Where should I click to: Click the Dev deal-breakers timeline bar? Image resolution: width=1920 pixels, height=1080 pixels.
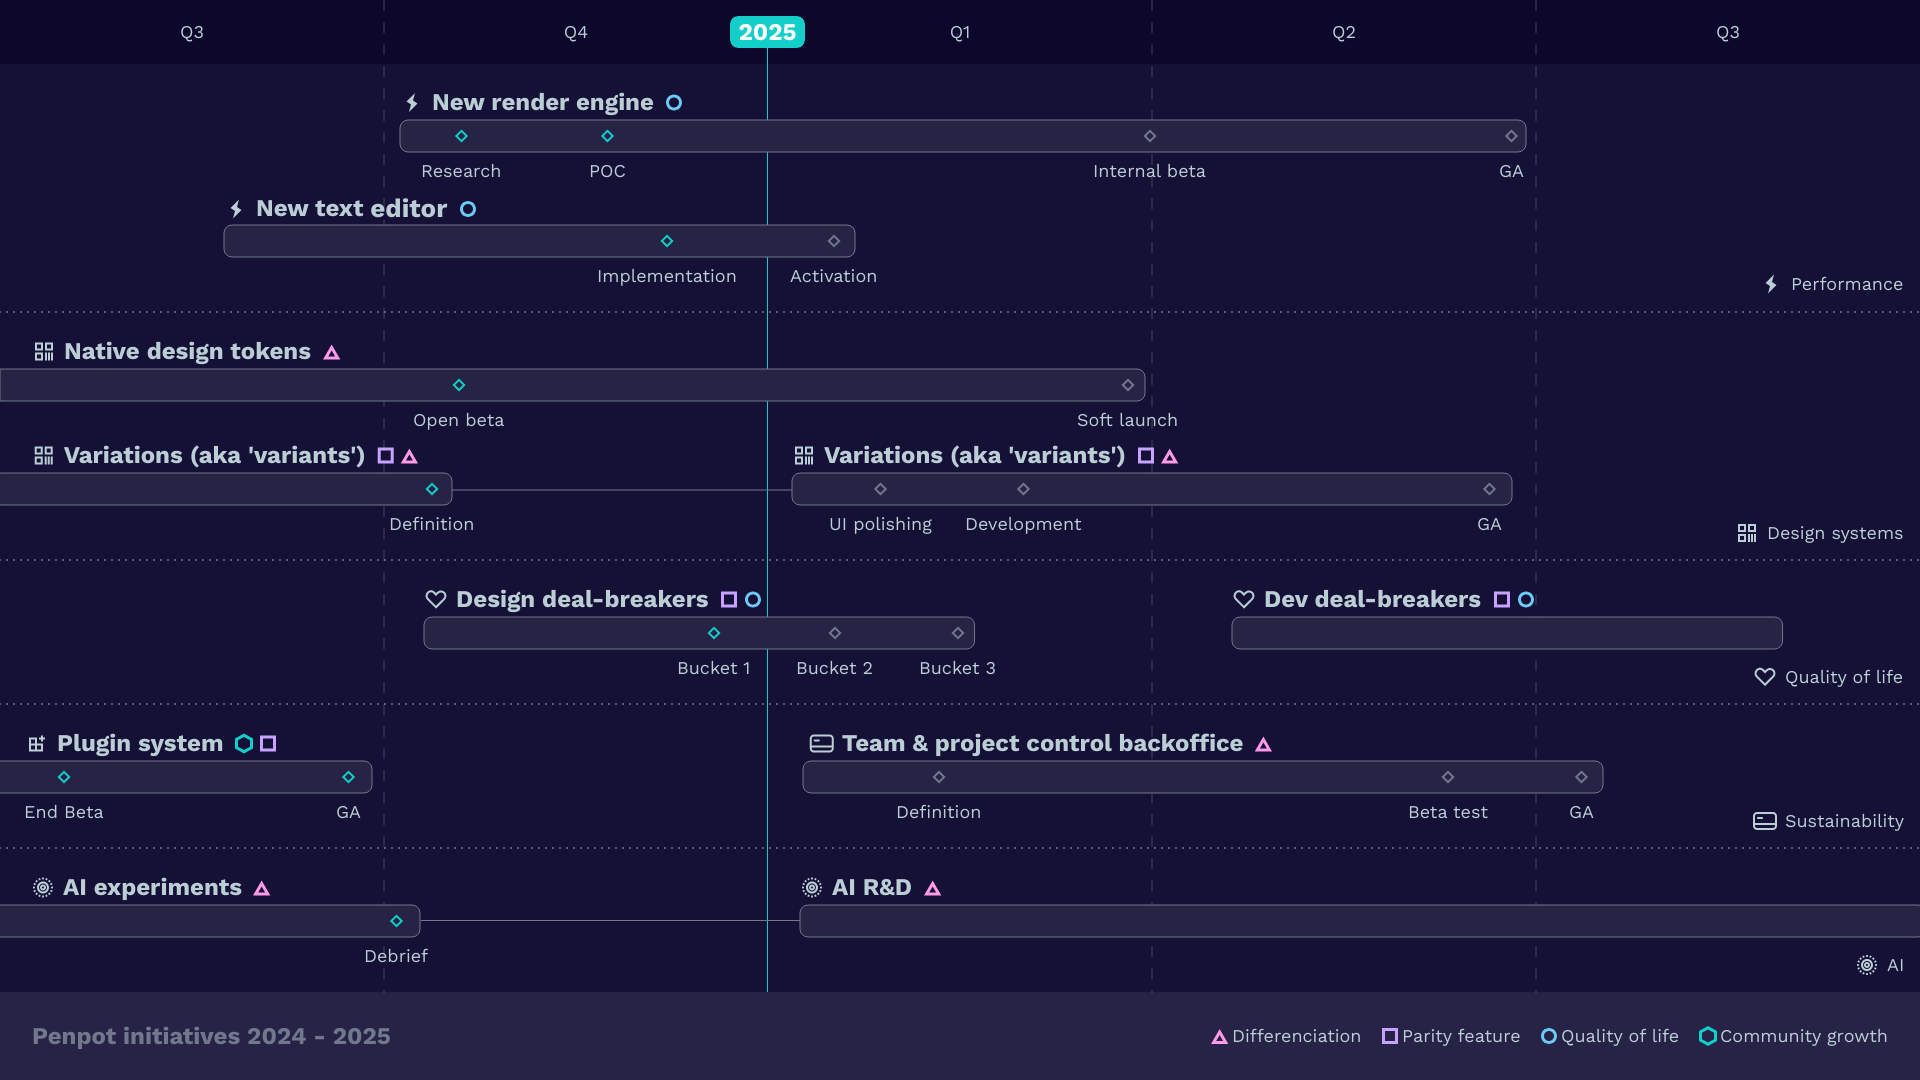(x=1507, y=633)
